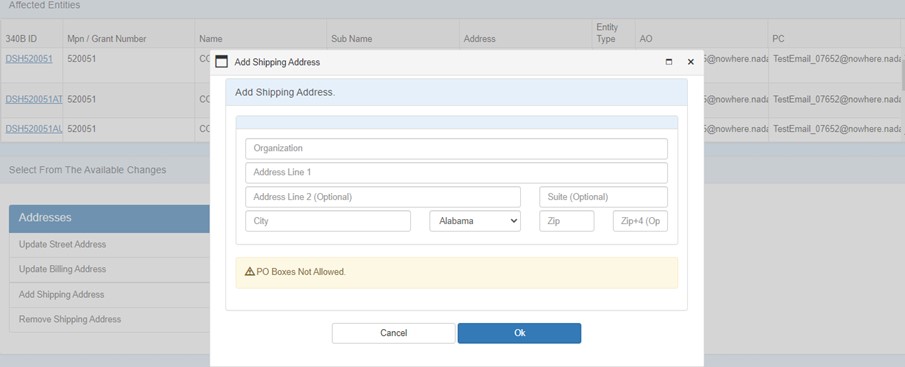Click the Organization input field

(x=456, y=148)
